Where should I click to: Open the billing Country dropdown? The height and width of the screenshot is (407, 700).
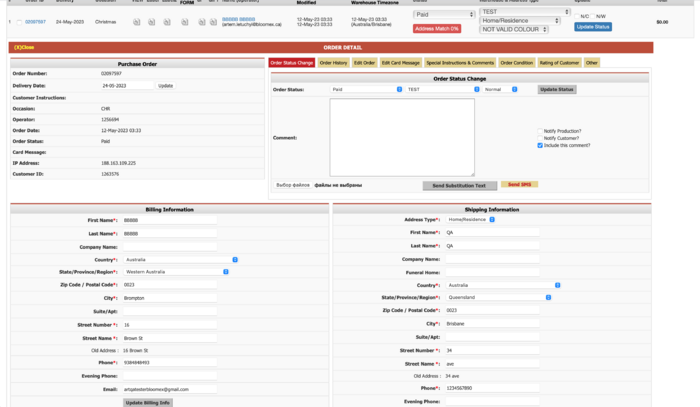180,260
